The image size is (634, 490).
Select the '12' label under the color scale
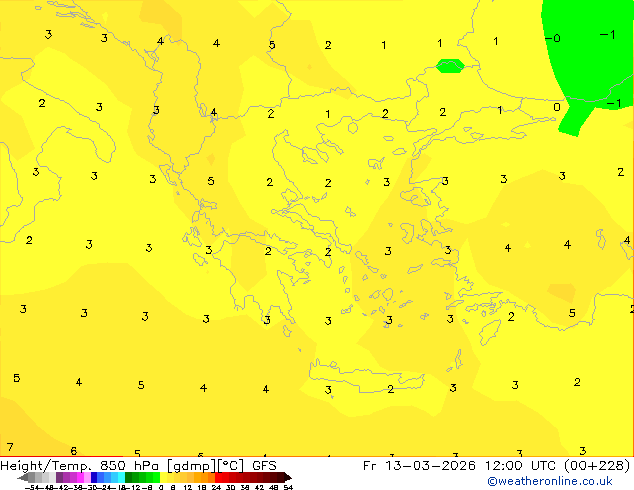(188, 487)
